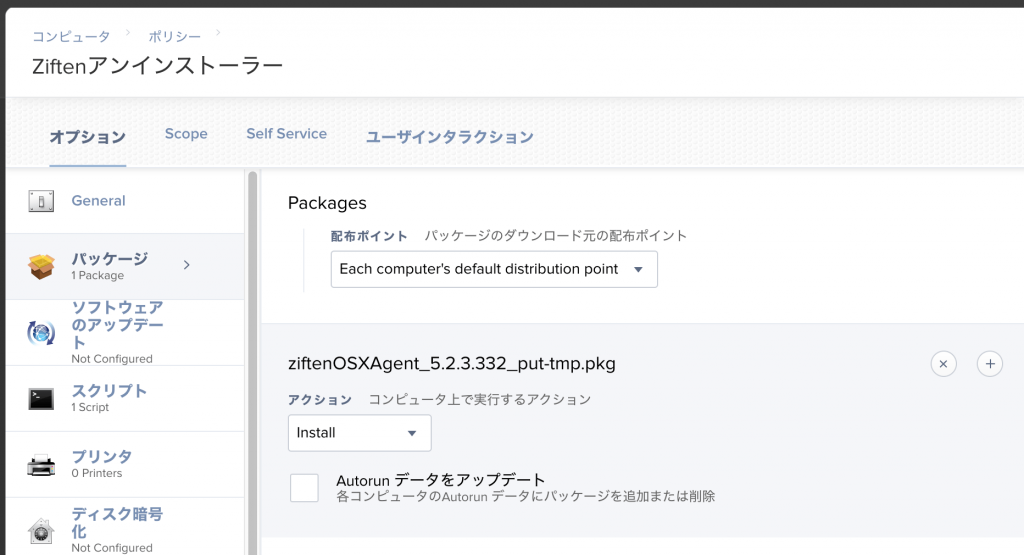Switch to the オプション tab
The height and width of the screenshot is (555, 1024).
[x=88, y=137]
